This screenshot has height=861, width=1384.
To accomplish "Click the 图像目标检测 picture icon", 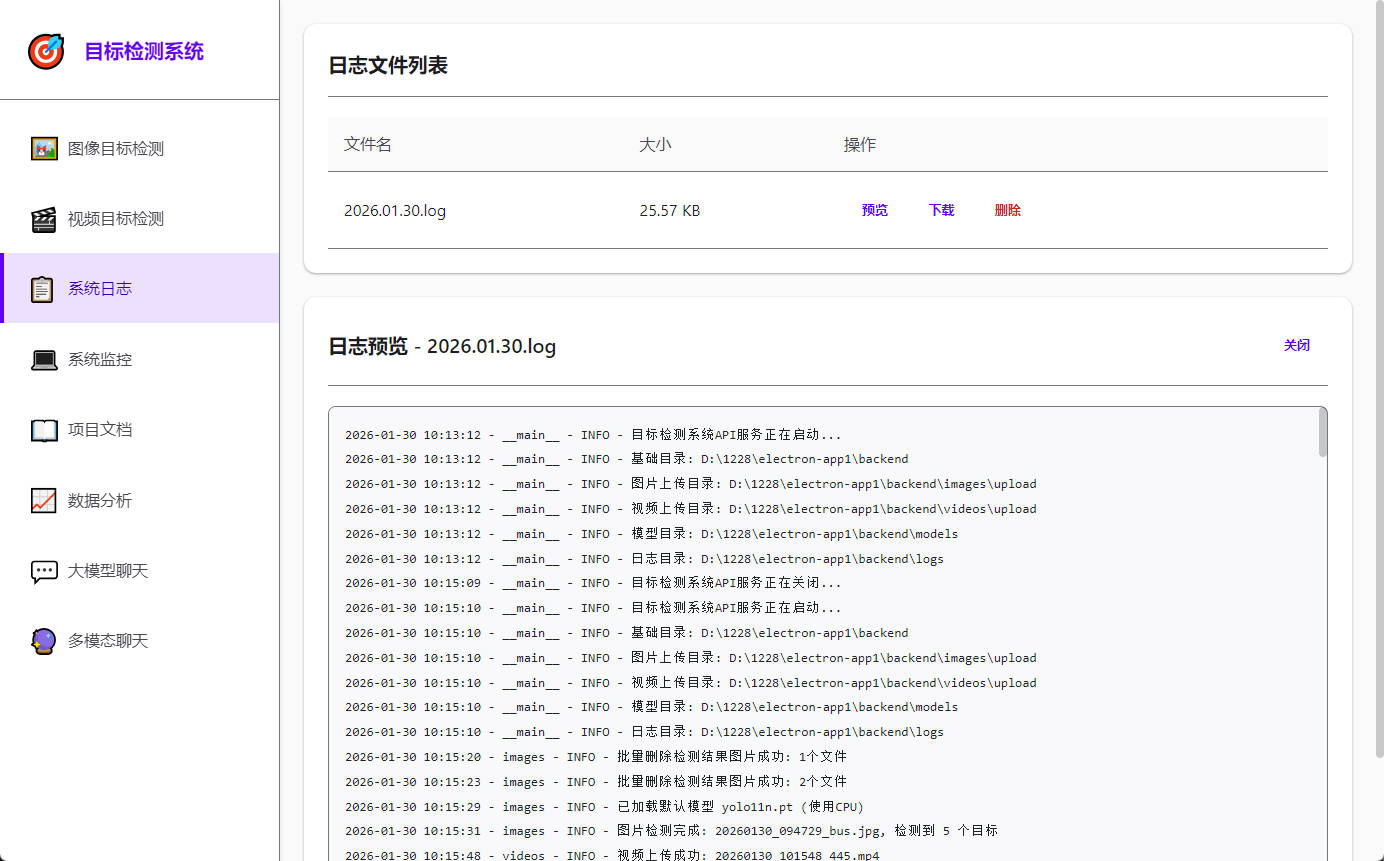I will (44, 149).
